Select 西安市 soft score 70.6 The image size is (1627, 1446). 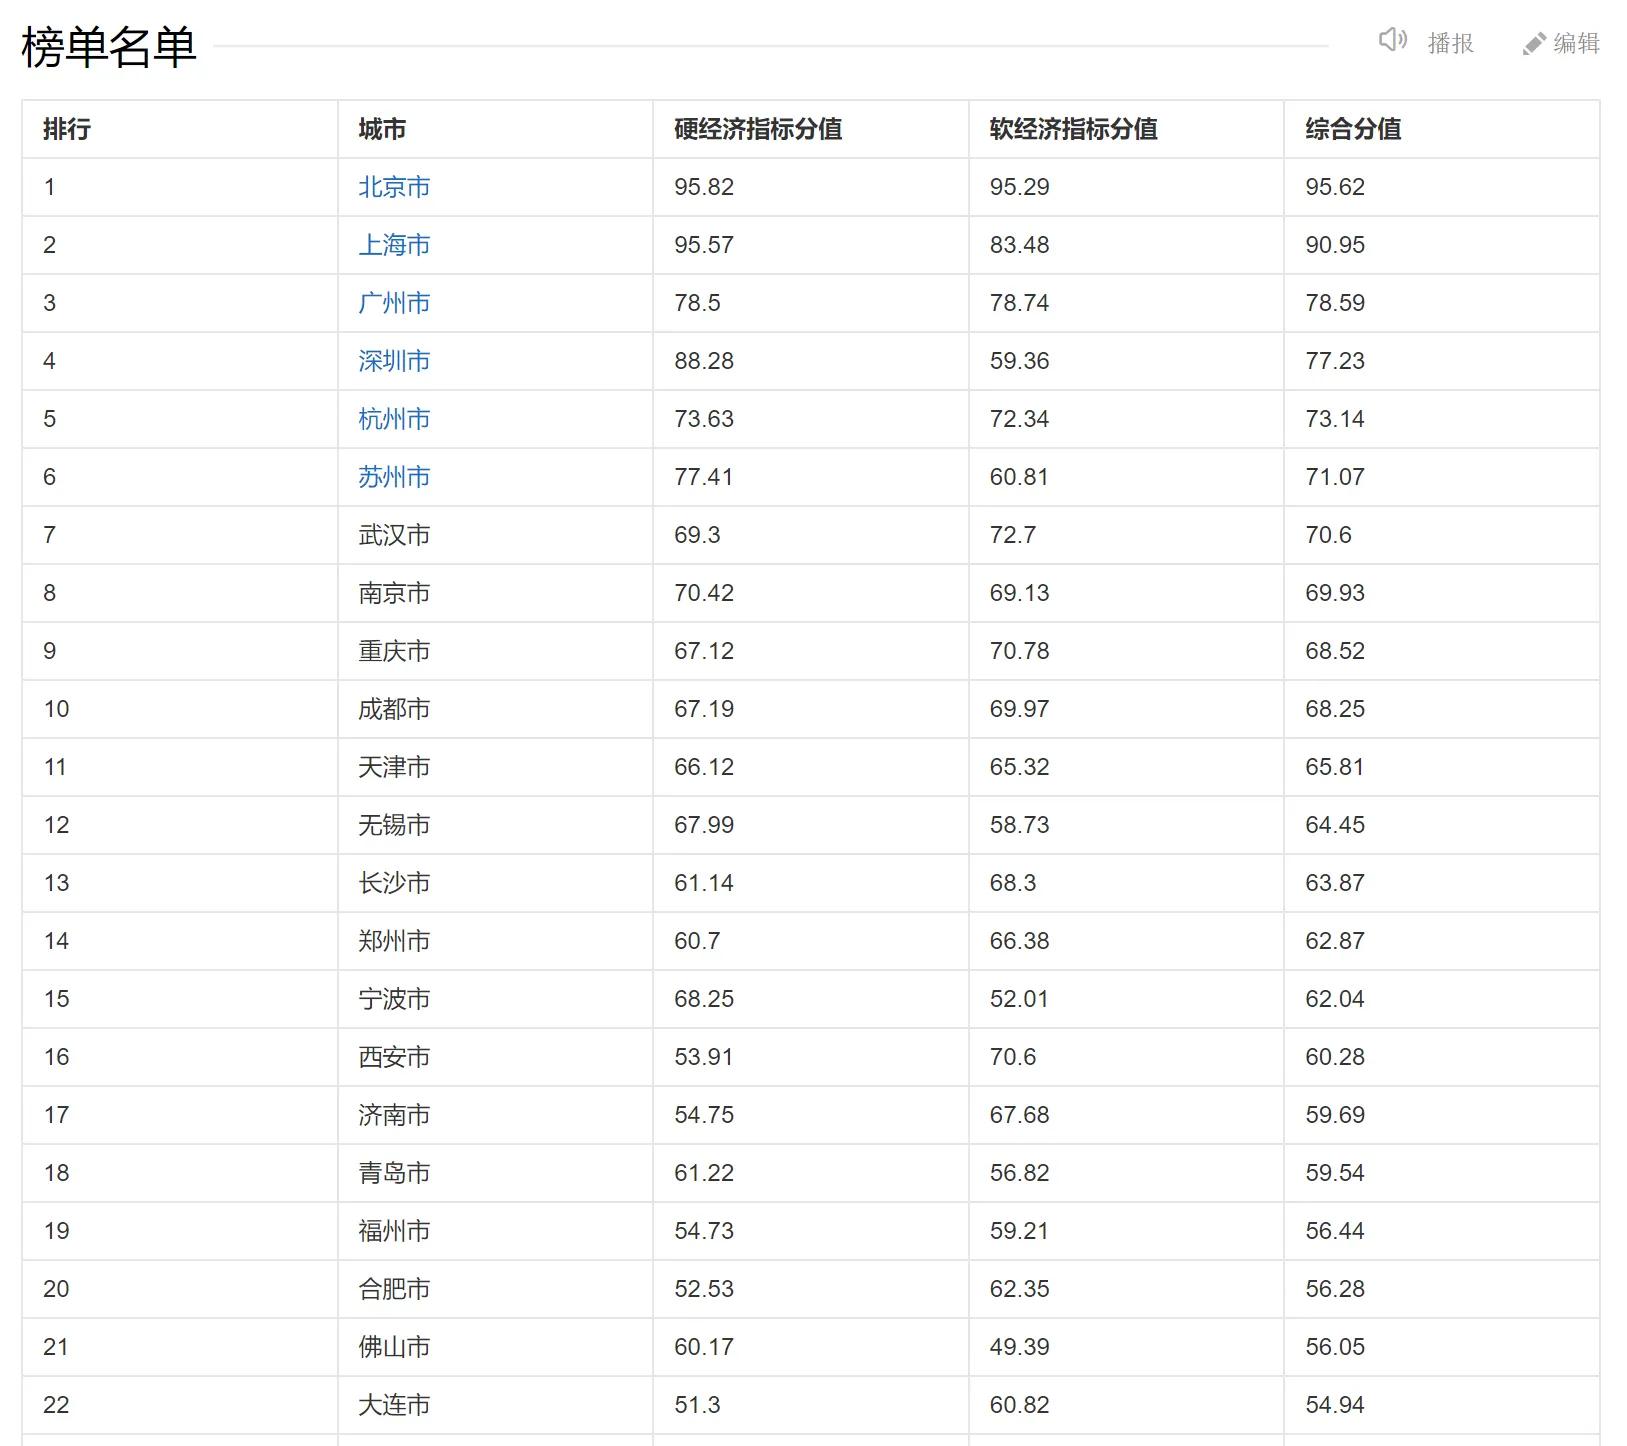pyautogui.click(x=1126, y=1057)
